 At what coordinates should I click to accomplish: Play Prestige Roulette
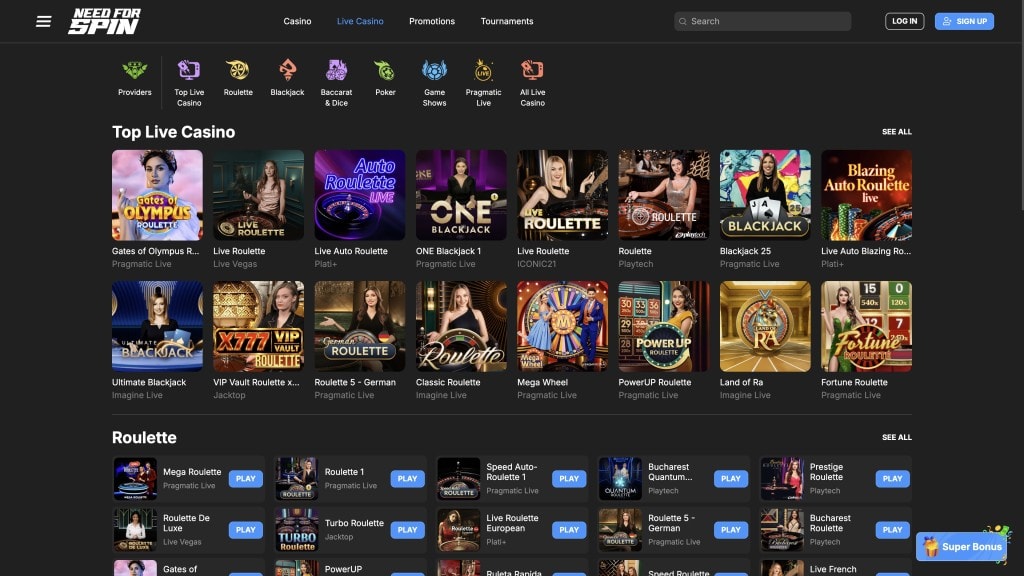[x=893, y=479]
